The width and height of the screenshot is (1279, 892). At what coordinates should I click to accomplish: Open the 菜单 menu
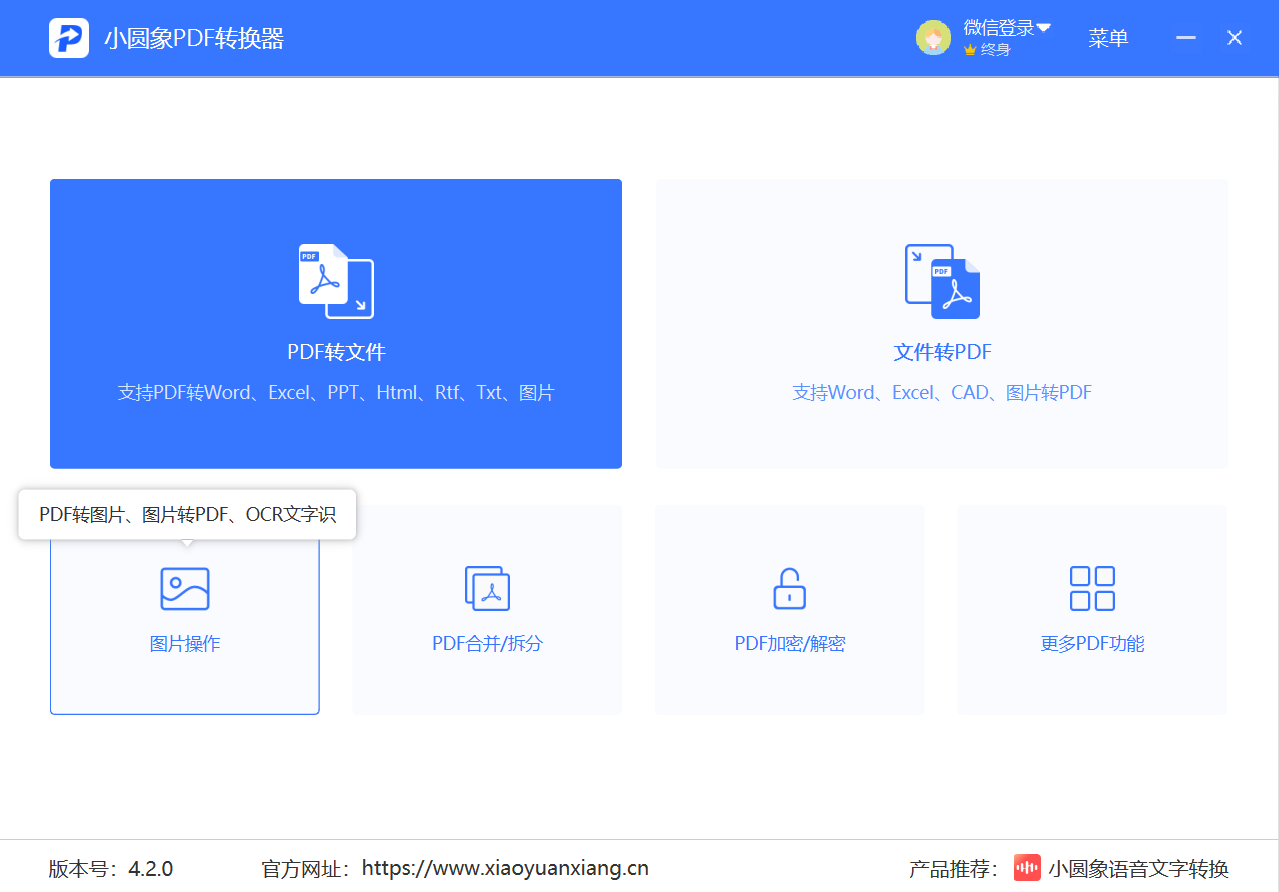(1108, 38)
